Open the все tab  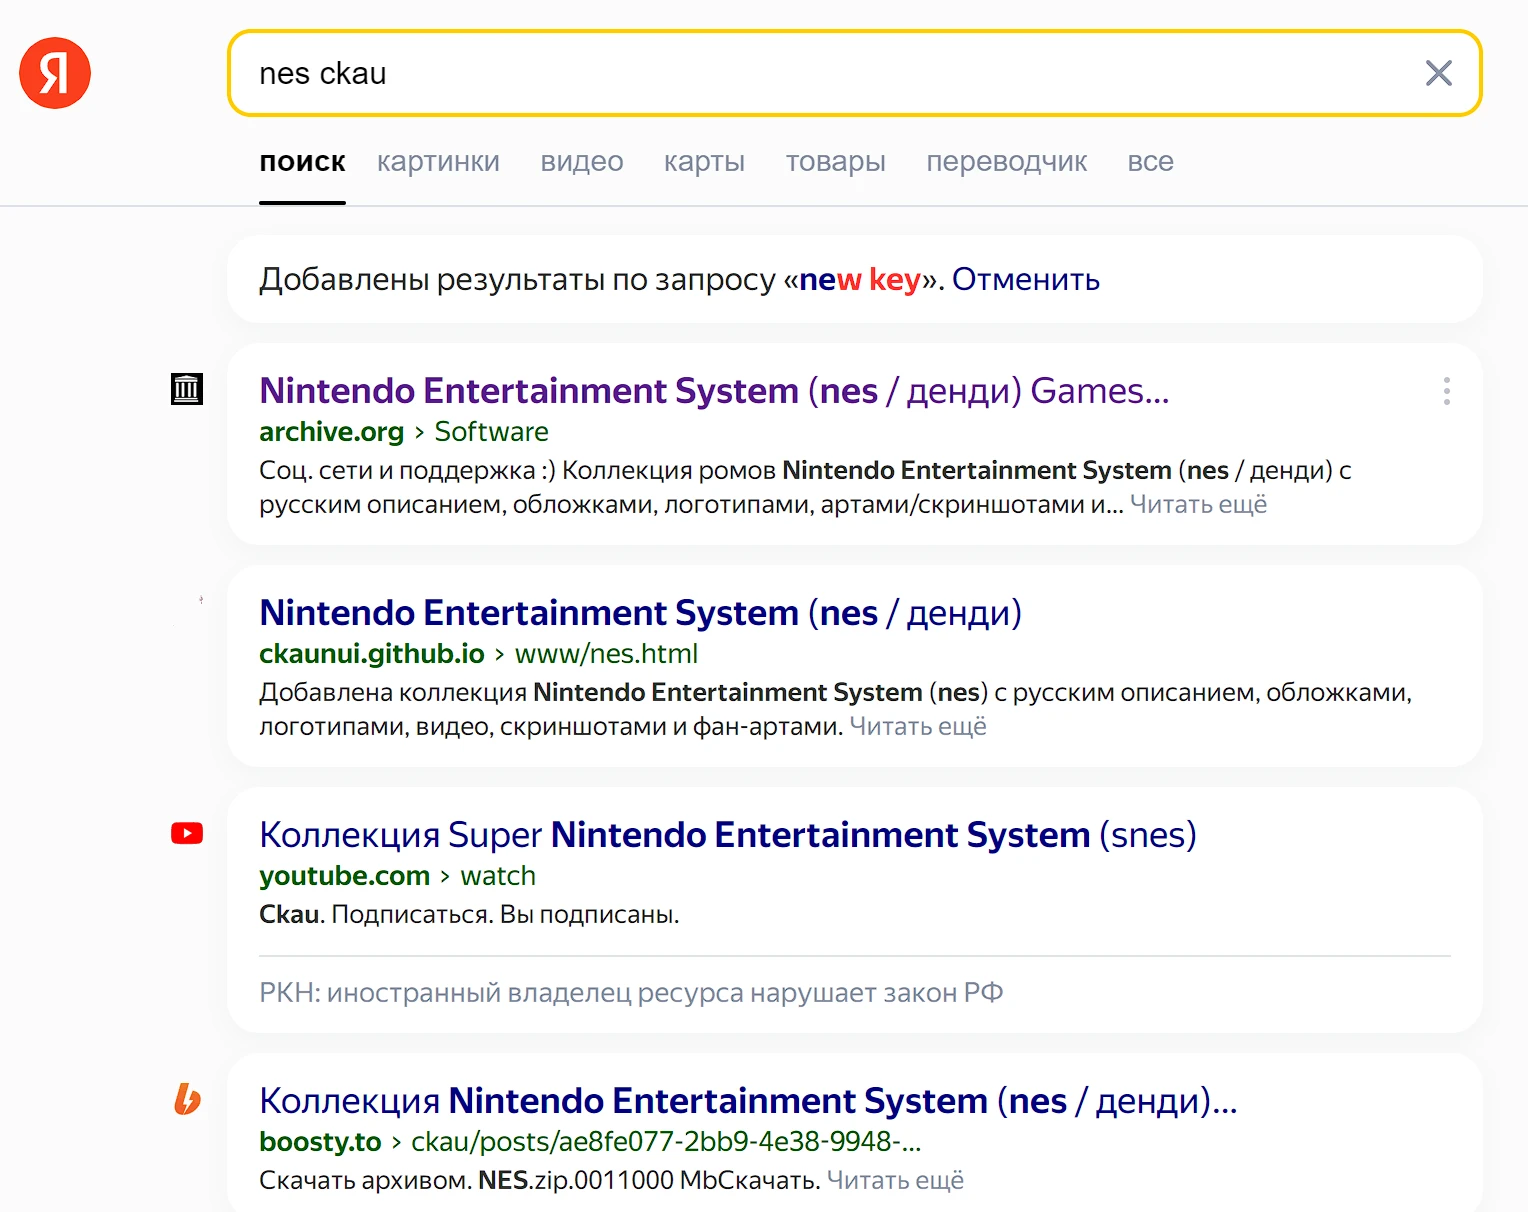(x=1150, y=162)
